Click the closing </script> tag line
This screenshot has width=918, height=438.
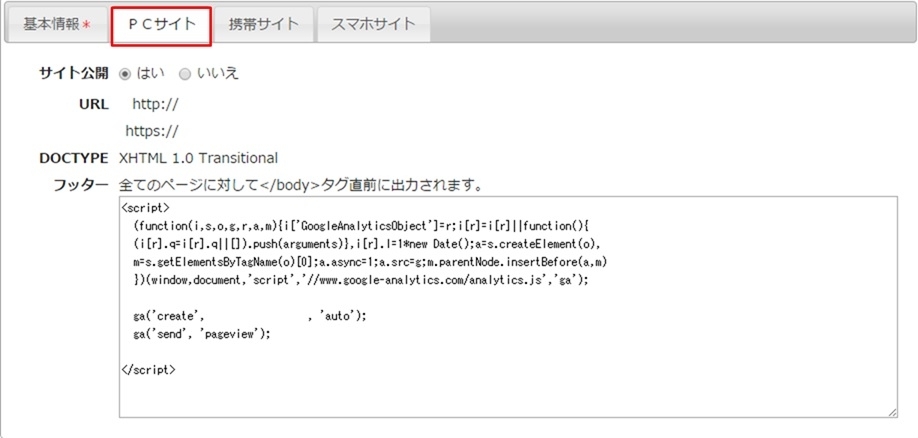(x=148, y=369)
